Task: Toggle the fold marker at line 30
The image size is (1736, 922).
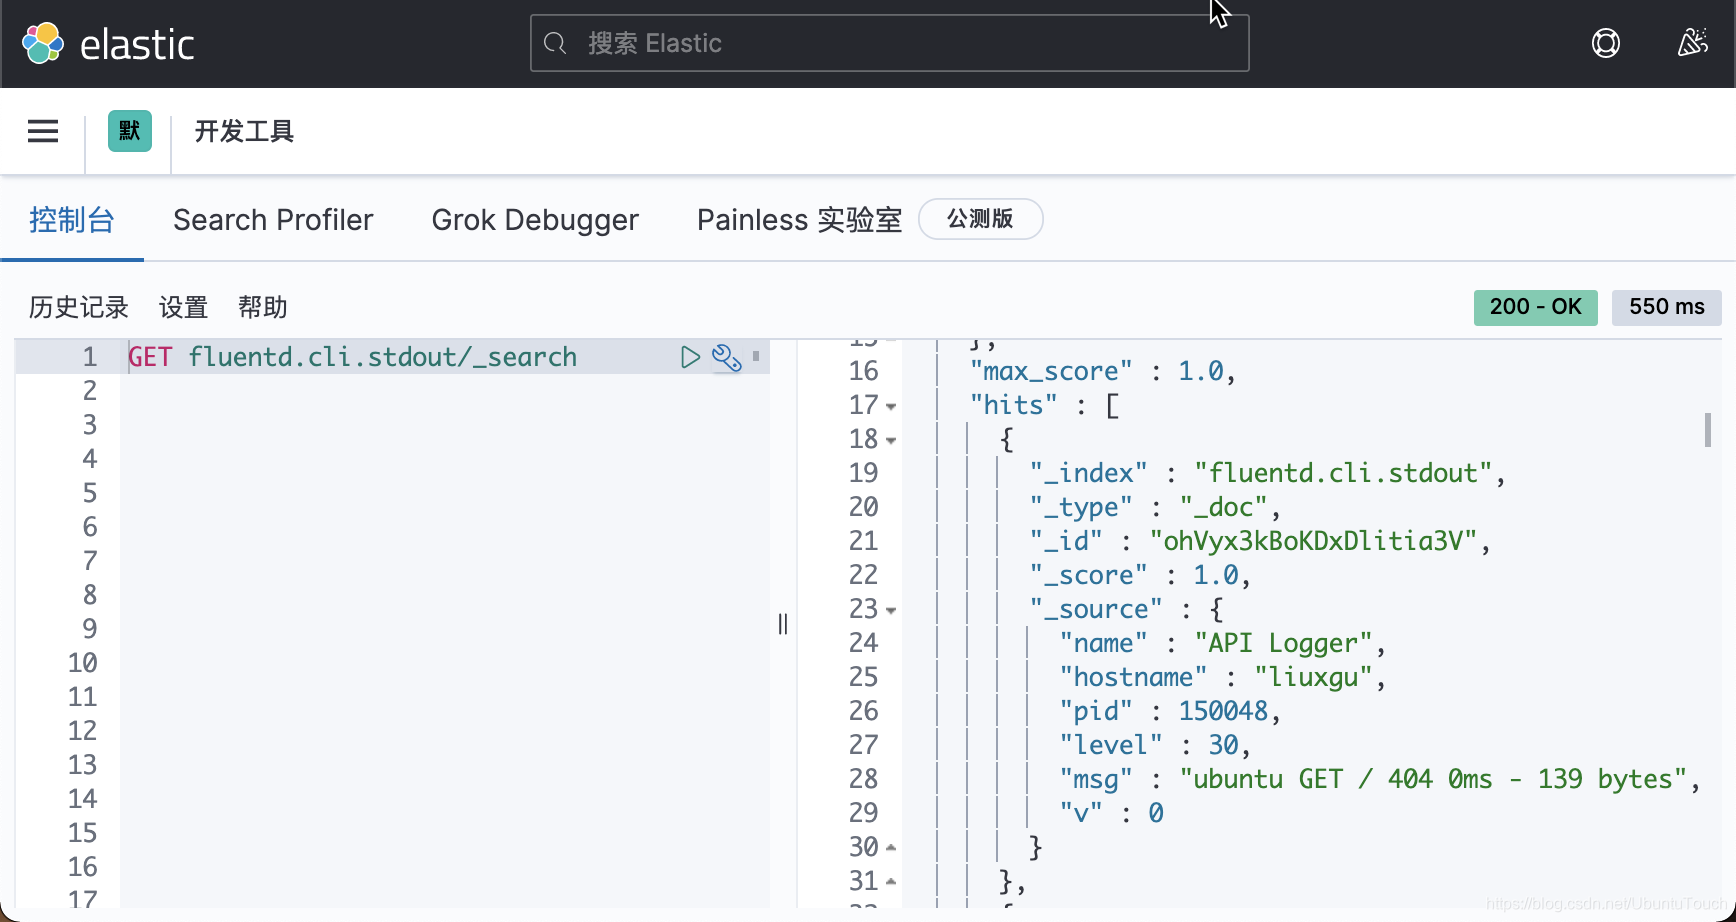Action: pos(891,848)
